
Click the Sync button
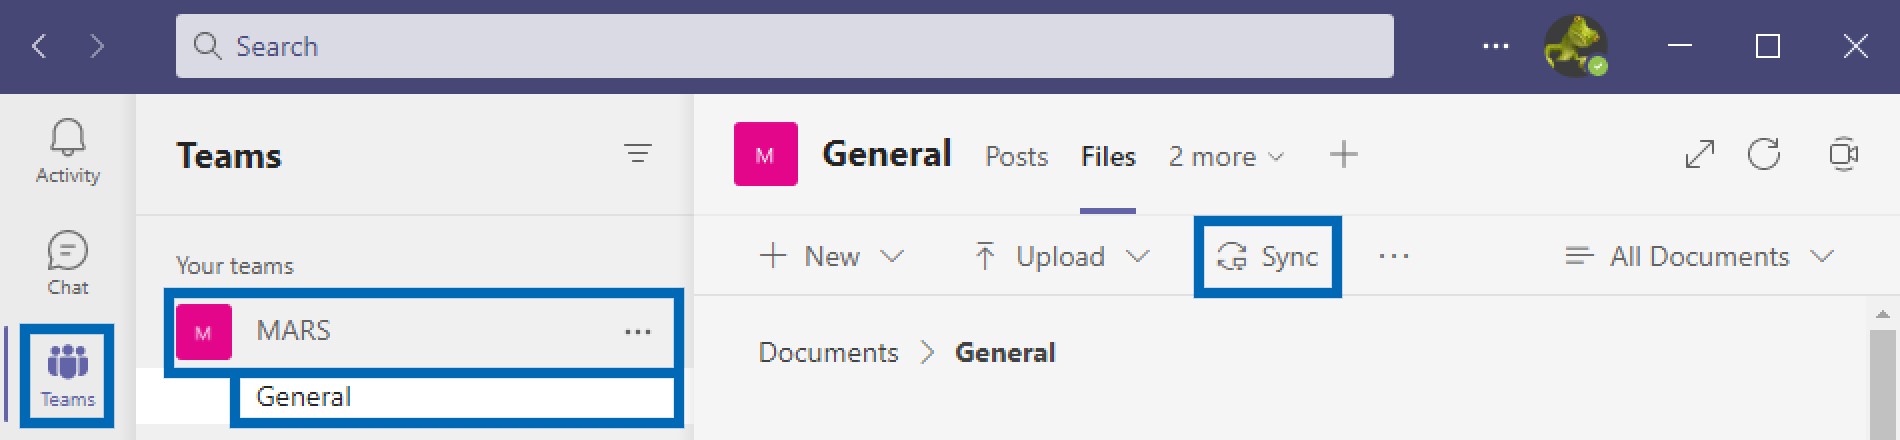1268,257
